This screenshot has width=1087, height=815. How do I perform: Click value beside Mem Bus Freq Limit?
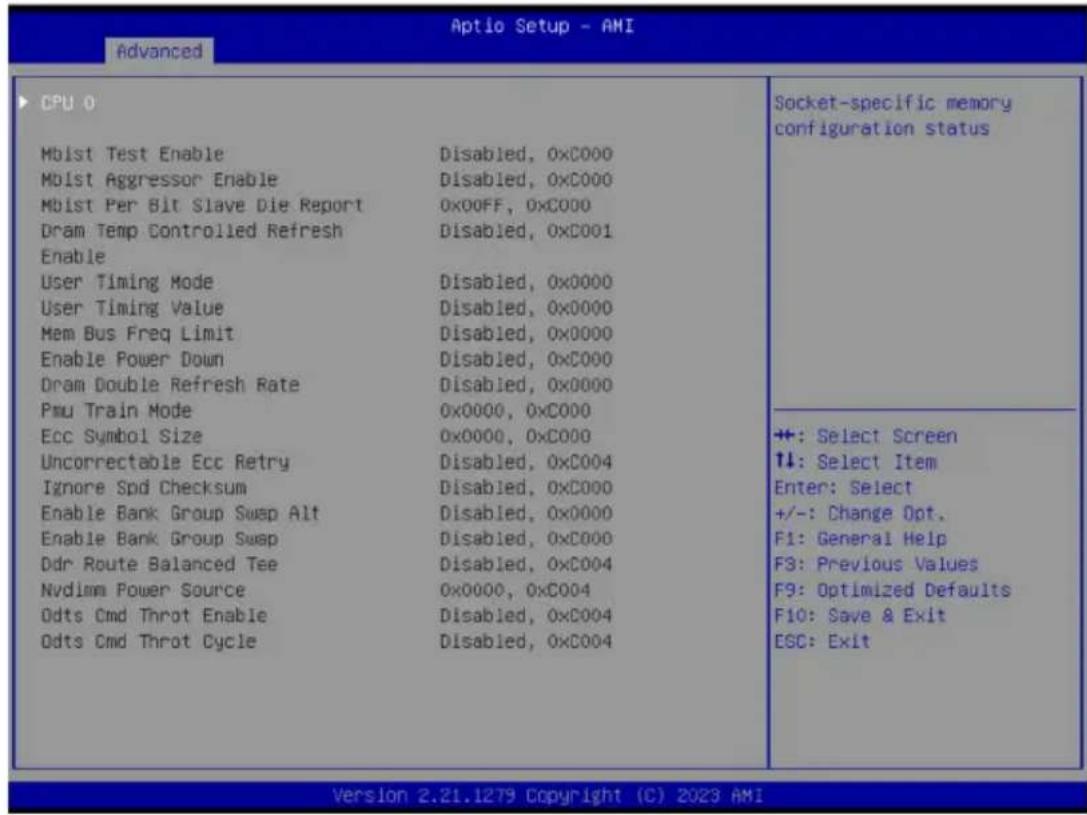pyautogui.click(x=526, y=333)
